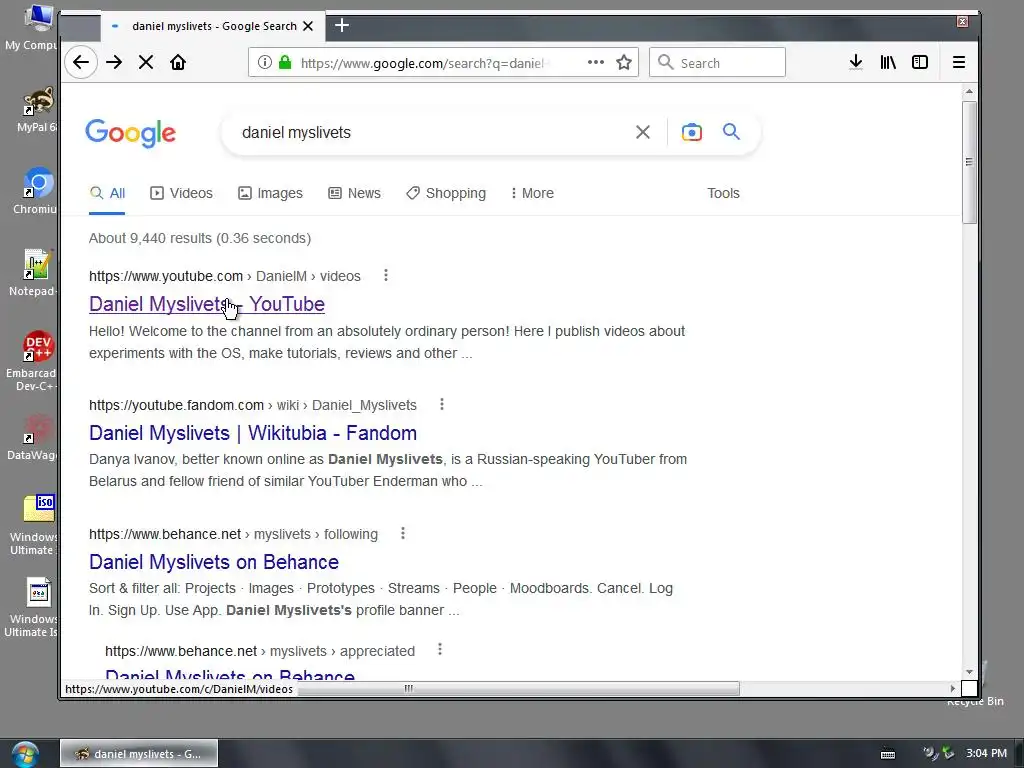Click the taskbar clock showing 3:04 PM
1024x768 pixels.
[986, 753]
